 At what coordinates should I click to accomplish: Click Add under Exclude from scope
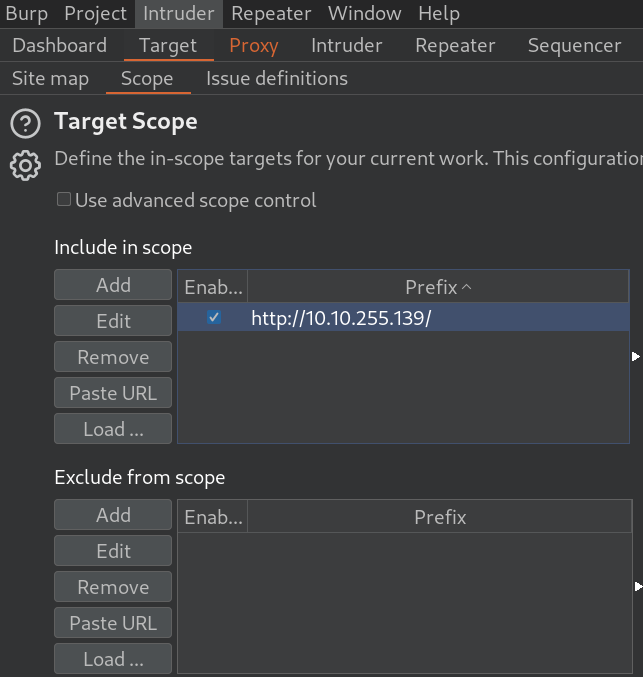(x=113, y=515)
